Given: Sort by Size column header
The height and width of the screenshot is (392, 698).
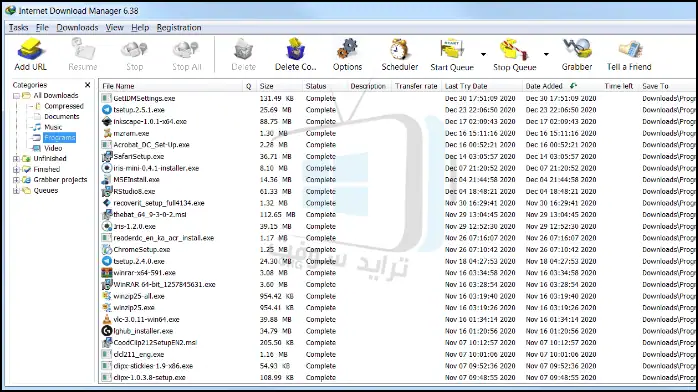Looking at the screenshot, I should (279, 86).
